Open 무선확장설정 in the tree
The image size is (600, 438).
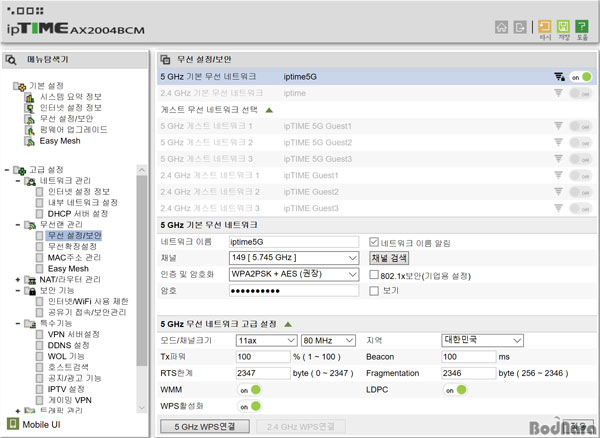(72, 247)
